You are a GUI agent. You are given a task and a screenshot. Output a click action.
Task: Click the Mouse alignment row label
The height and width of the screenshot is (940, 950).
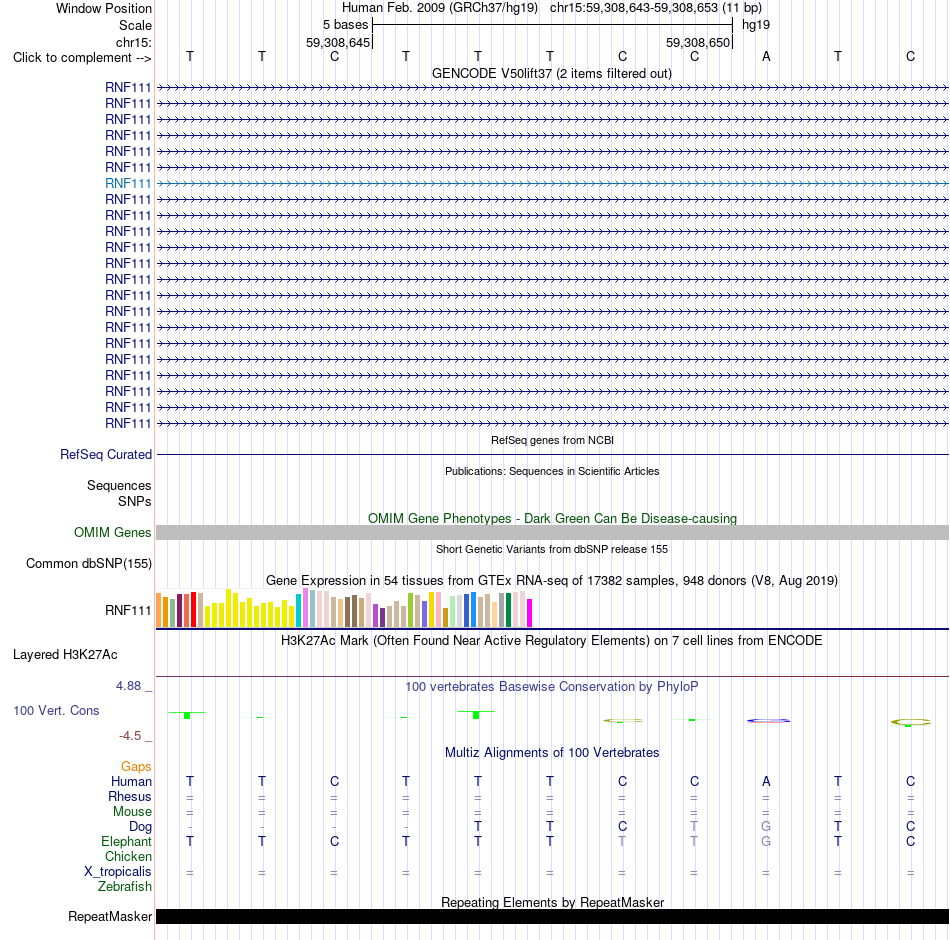(132, 811)
